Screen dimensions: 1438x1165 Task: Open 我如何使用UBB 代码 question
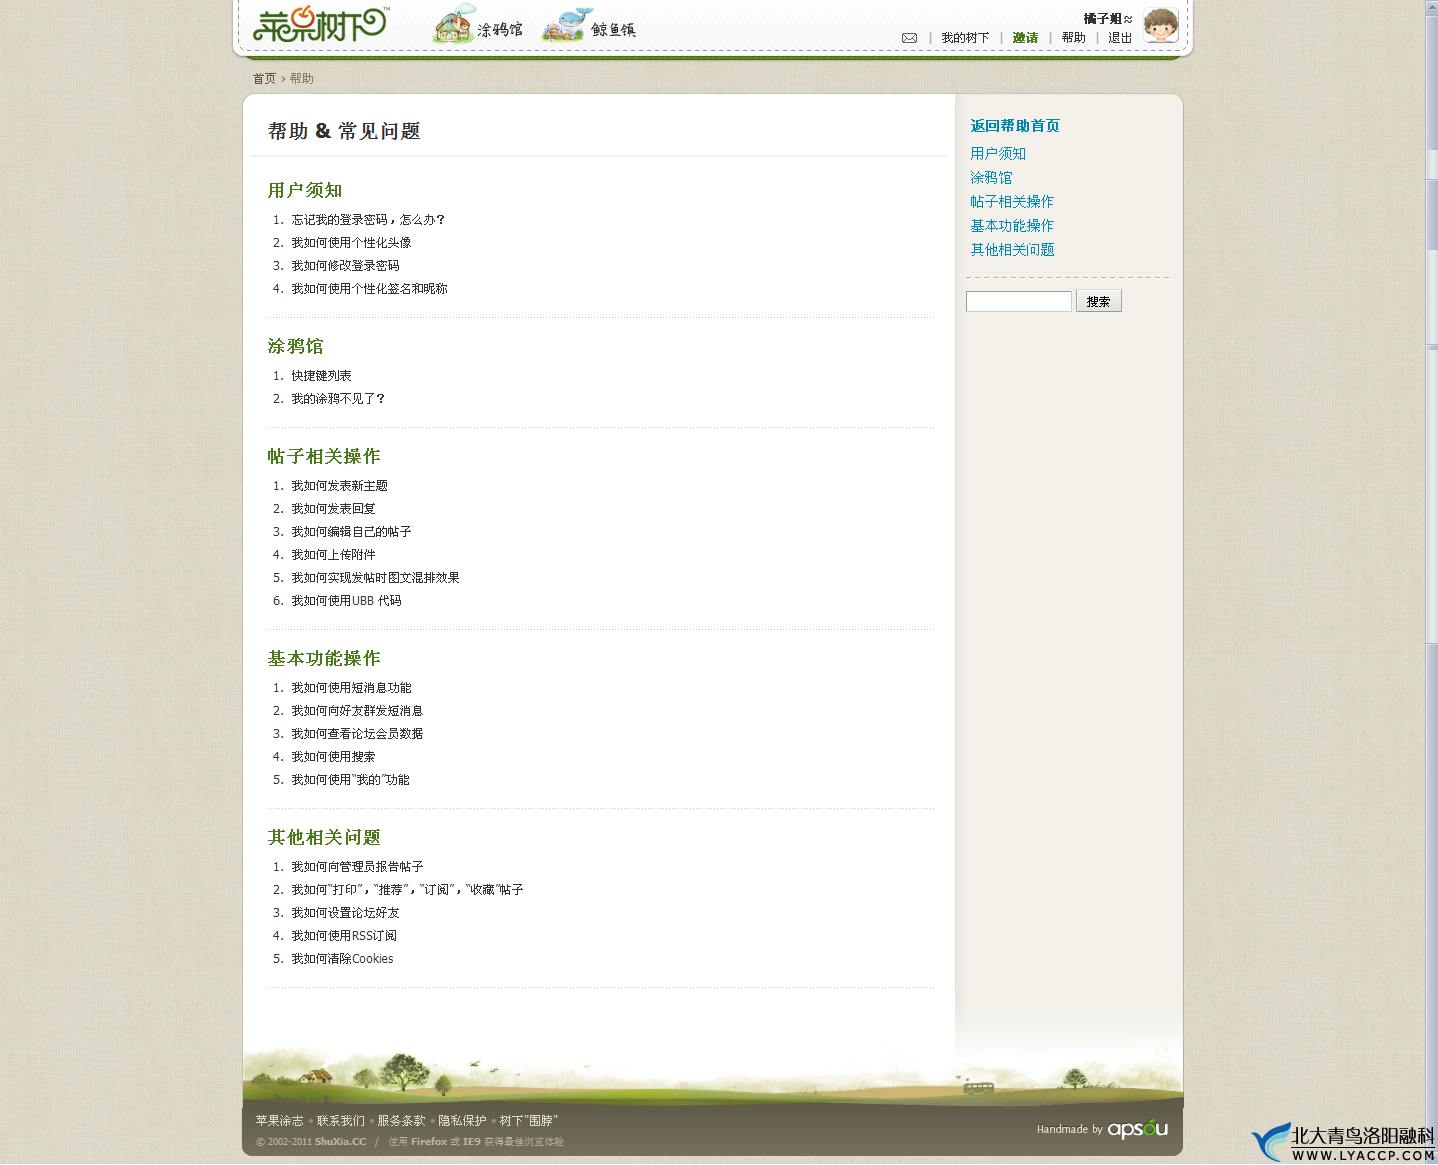[346, 601]
